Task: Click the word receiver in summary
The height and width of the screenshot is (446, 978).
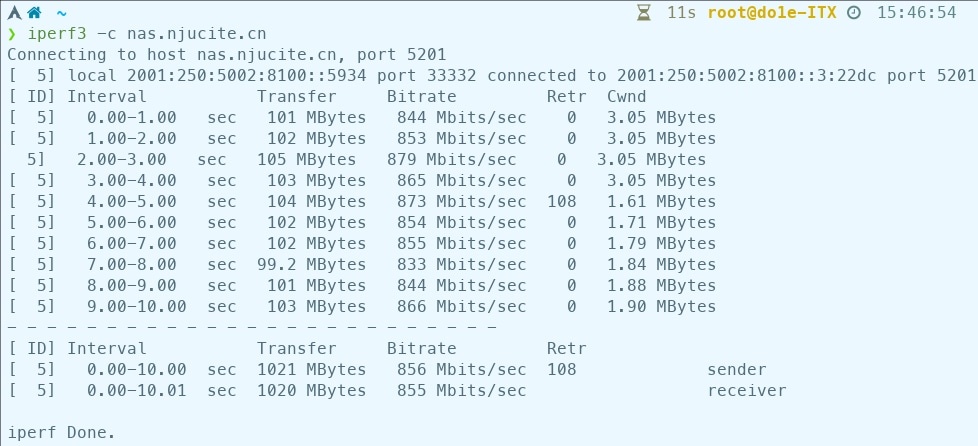Action: tap(746, 390)
